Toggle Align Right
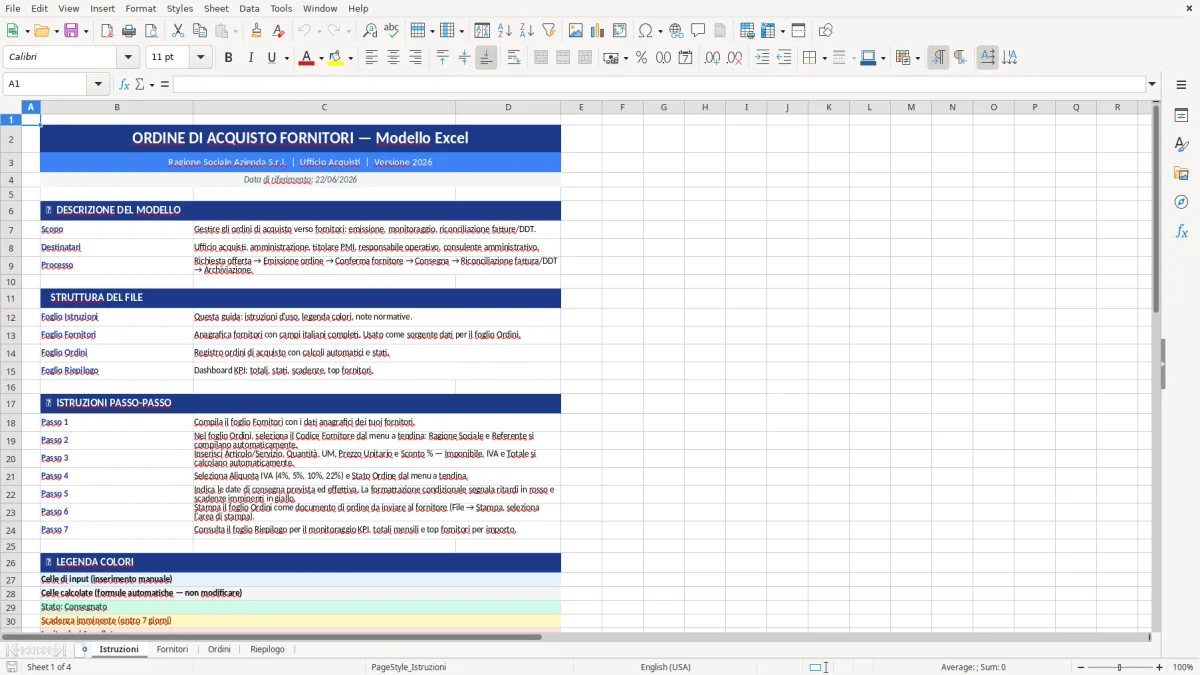1200x675 pixels. 415,58
